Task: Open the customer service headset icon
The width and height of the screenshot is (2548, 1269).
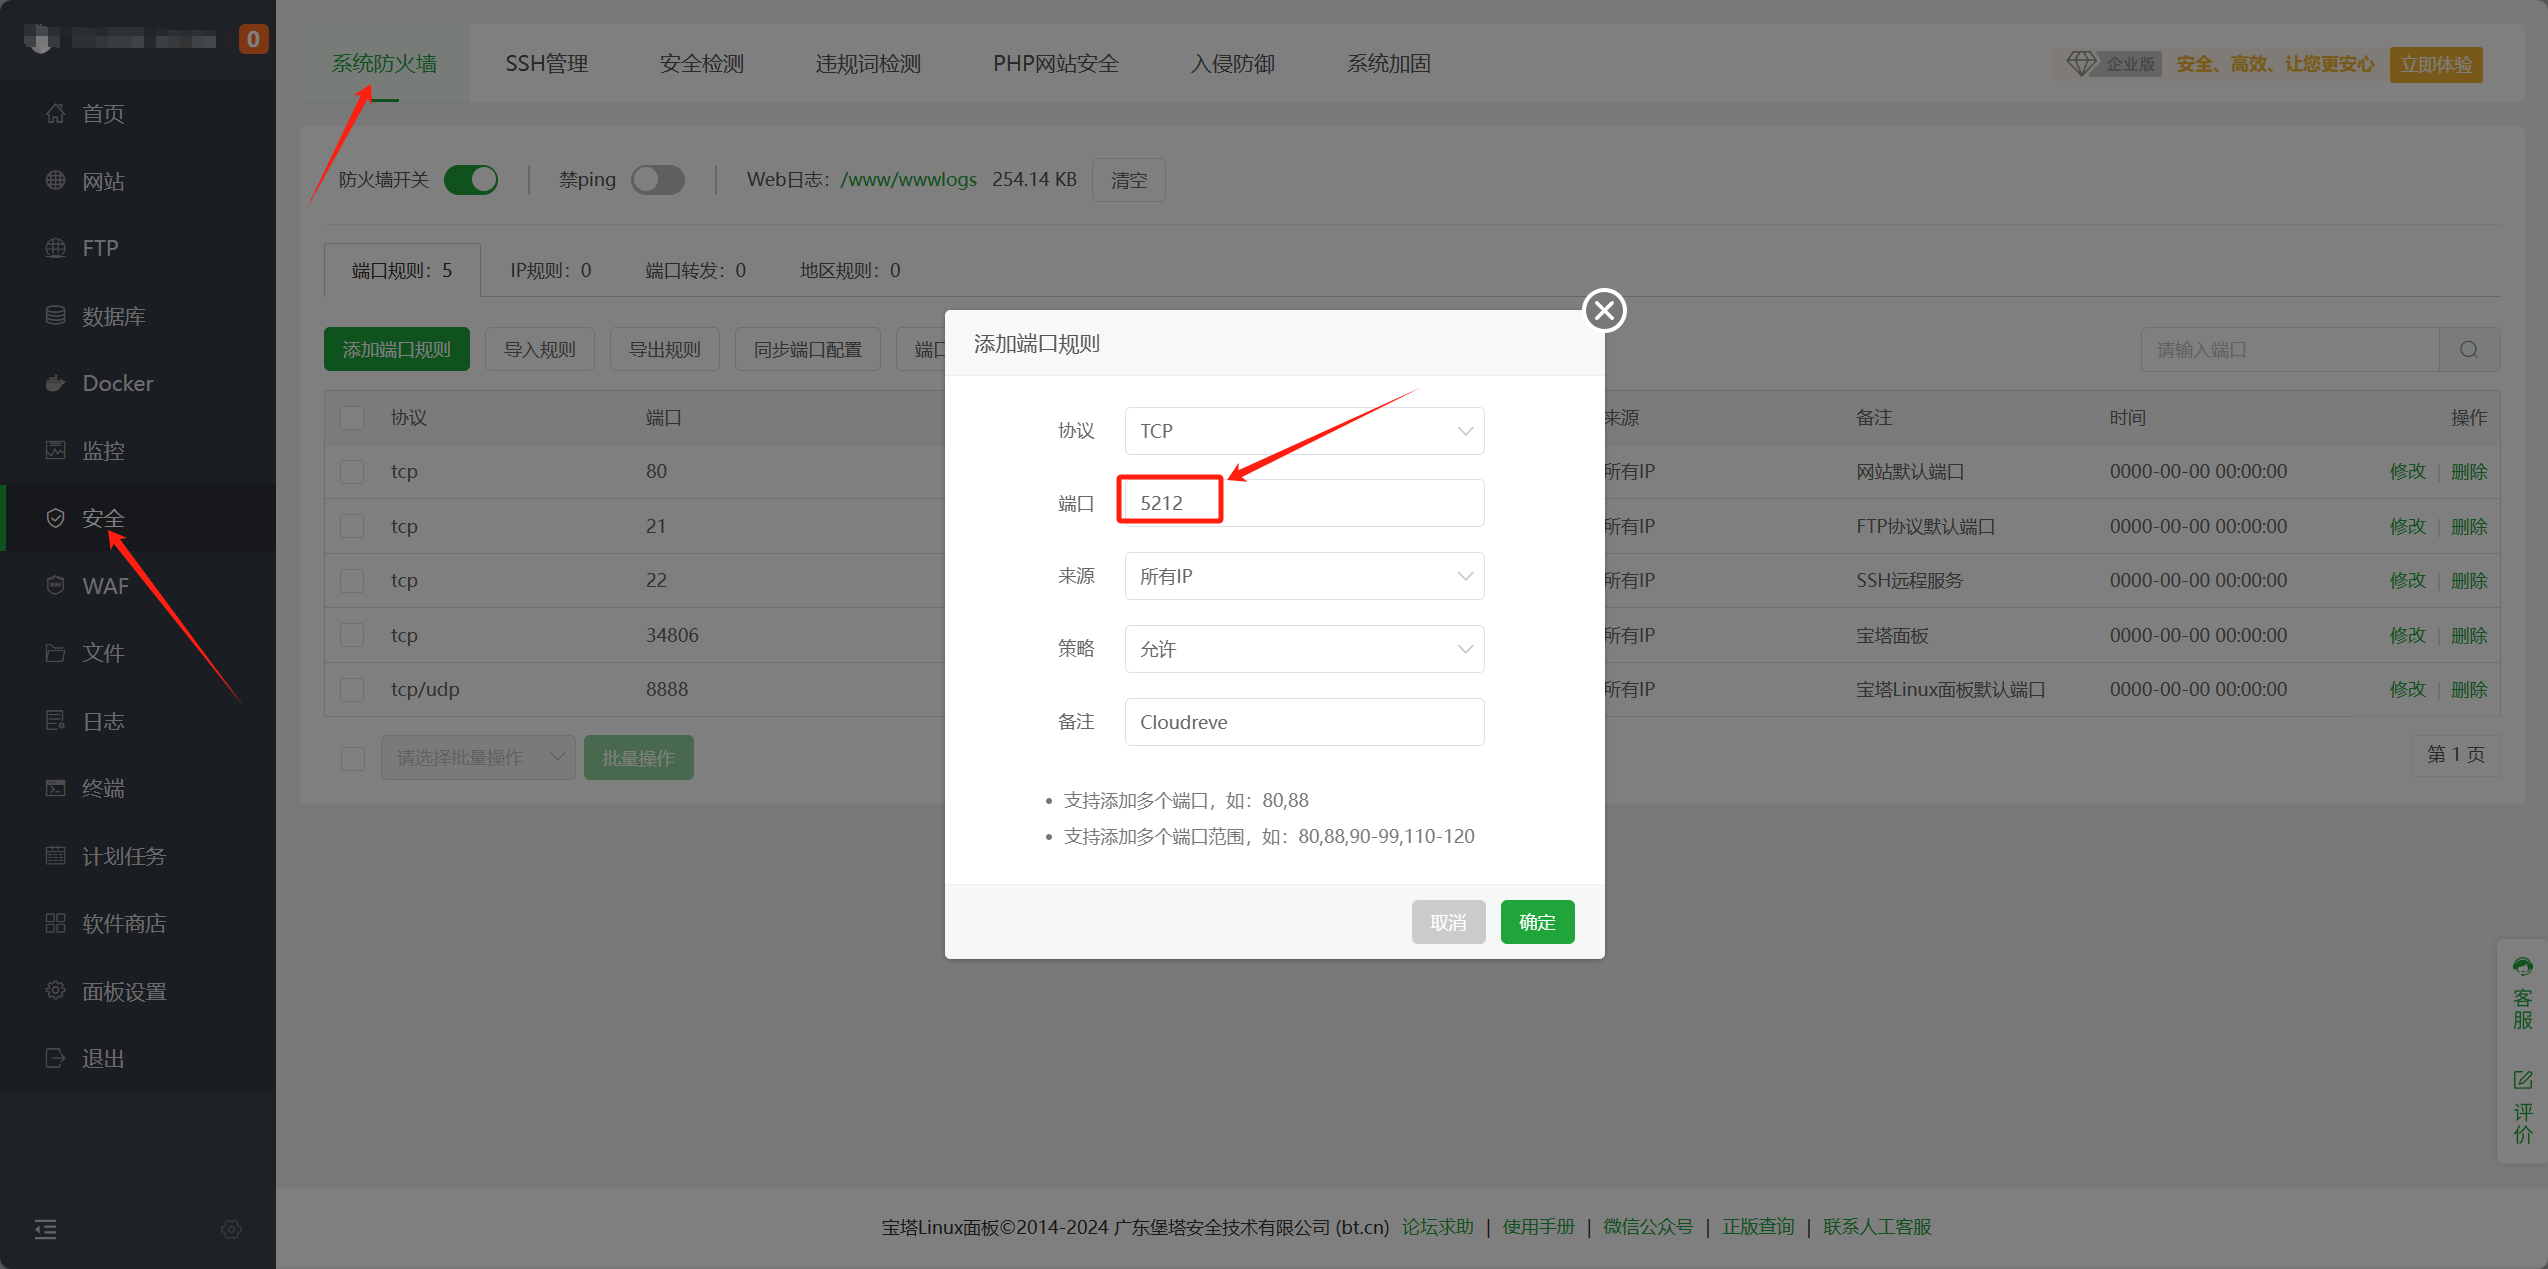Action: pos(2522,967)
